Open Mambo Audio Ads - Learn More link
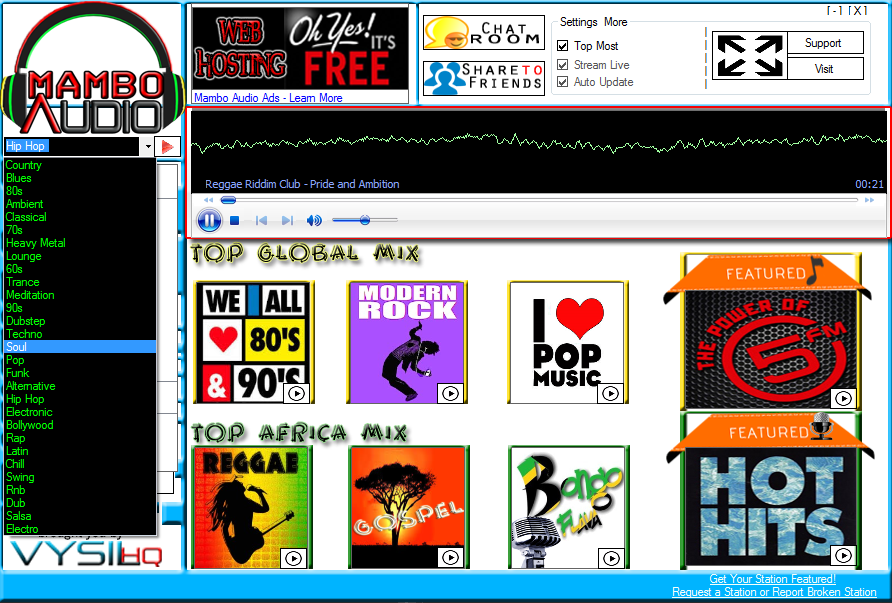This screenshot has width=892, height=603. pos(268,98)
